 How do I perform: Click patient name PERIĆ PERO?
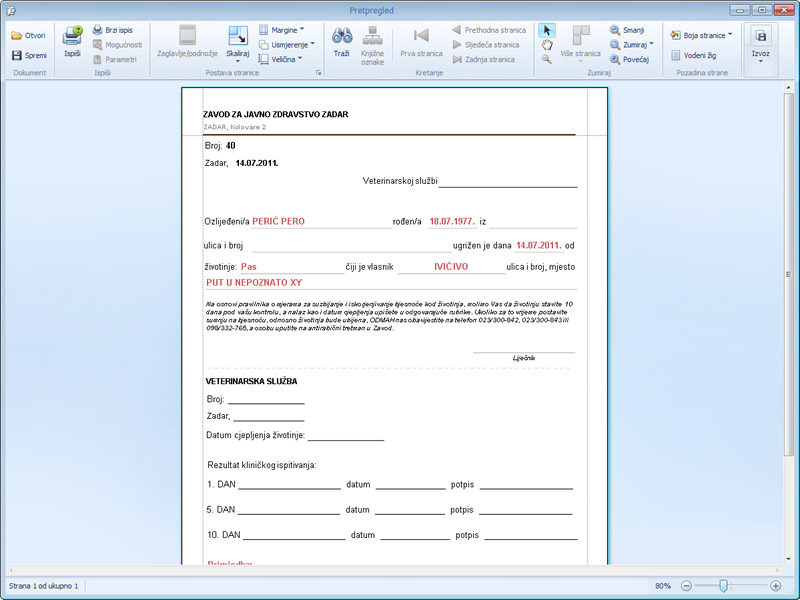point(279,221)
